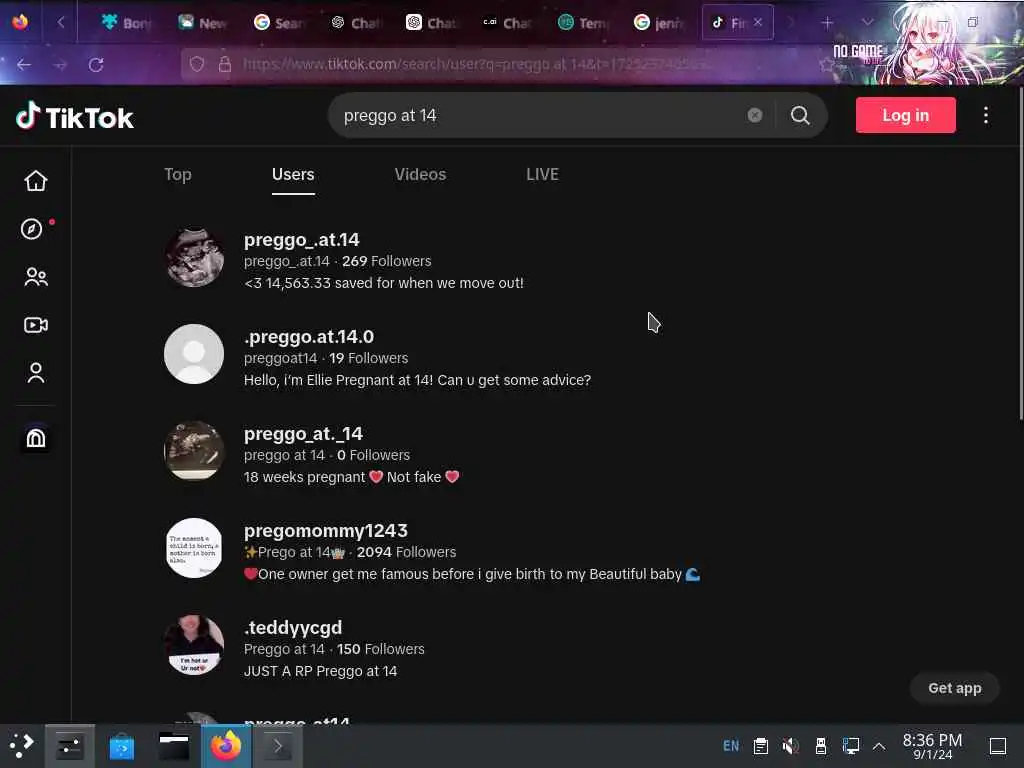Click the muted volume tray icon
Screen dimensions: 1024x768
click(790, 746)
